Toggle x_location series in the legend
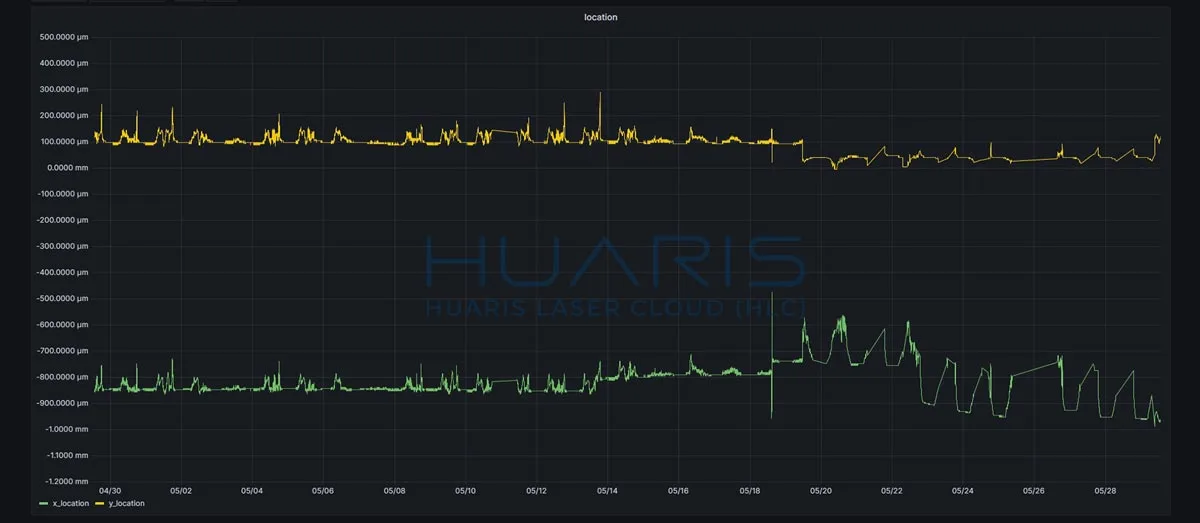The height and width of the screenshot is (523, 1200). (x=70, y=503)
